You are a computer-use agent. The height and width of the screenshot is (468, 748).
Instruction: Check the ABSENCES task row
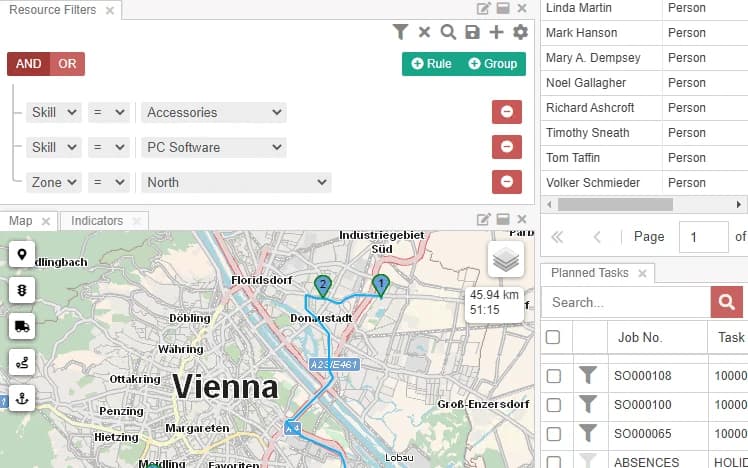pyautogui.click(x=554, y=462)
